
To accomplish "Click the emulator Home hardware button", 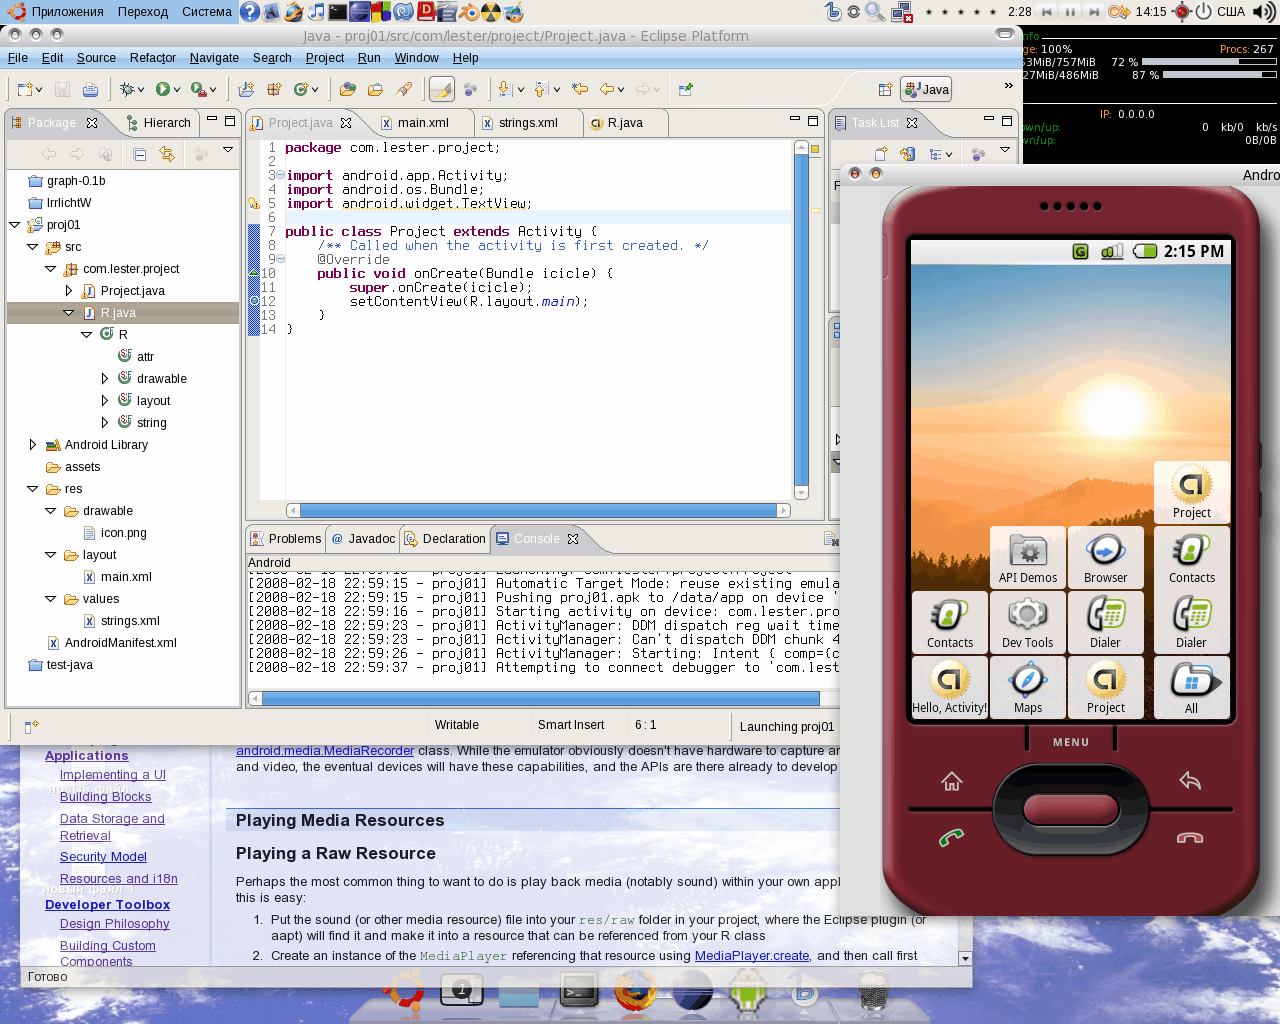I will point(952,781).
